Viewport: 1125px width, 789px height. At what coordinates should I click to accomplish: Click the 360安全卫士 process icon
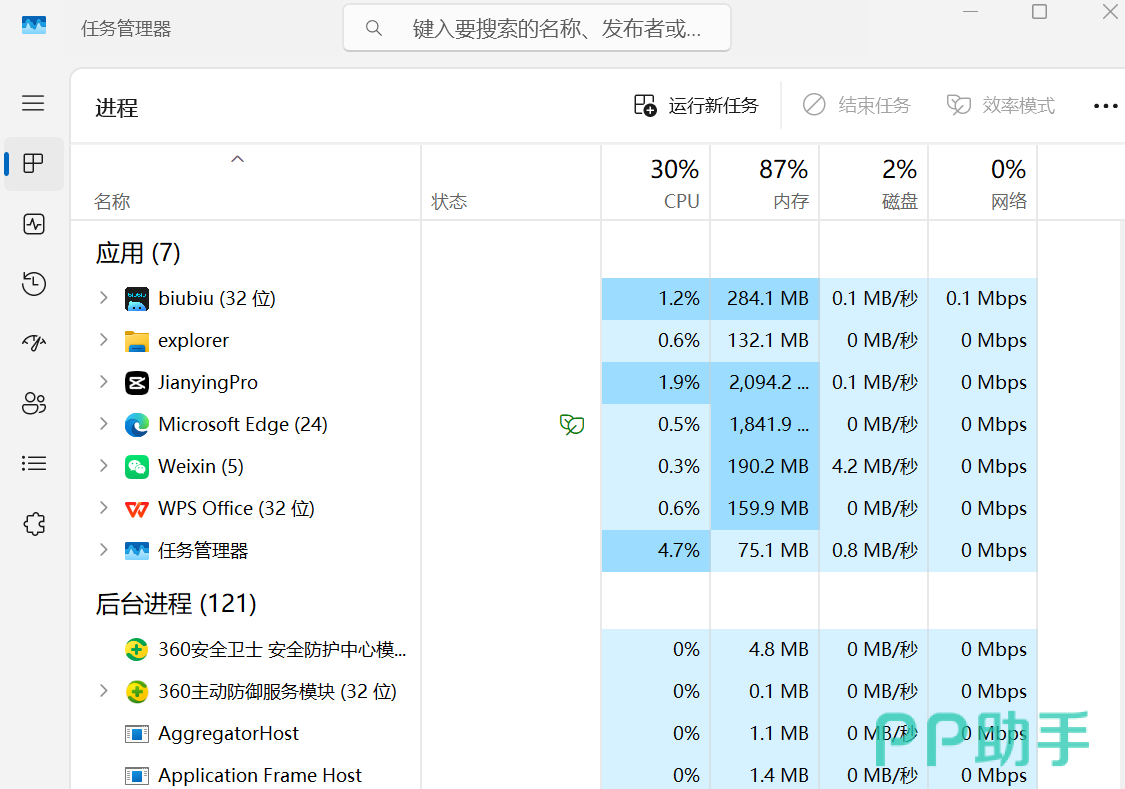coord(136,650)
